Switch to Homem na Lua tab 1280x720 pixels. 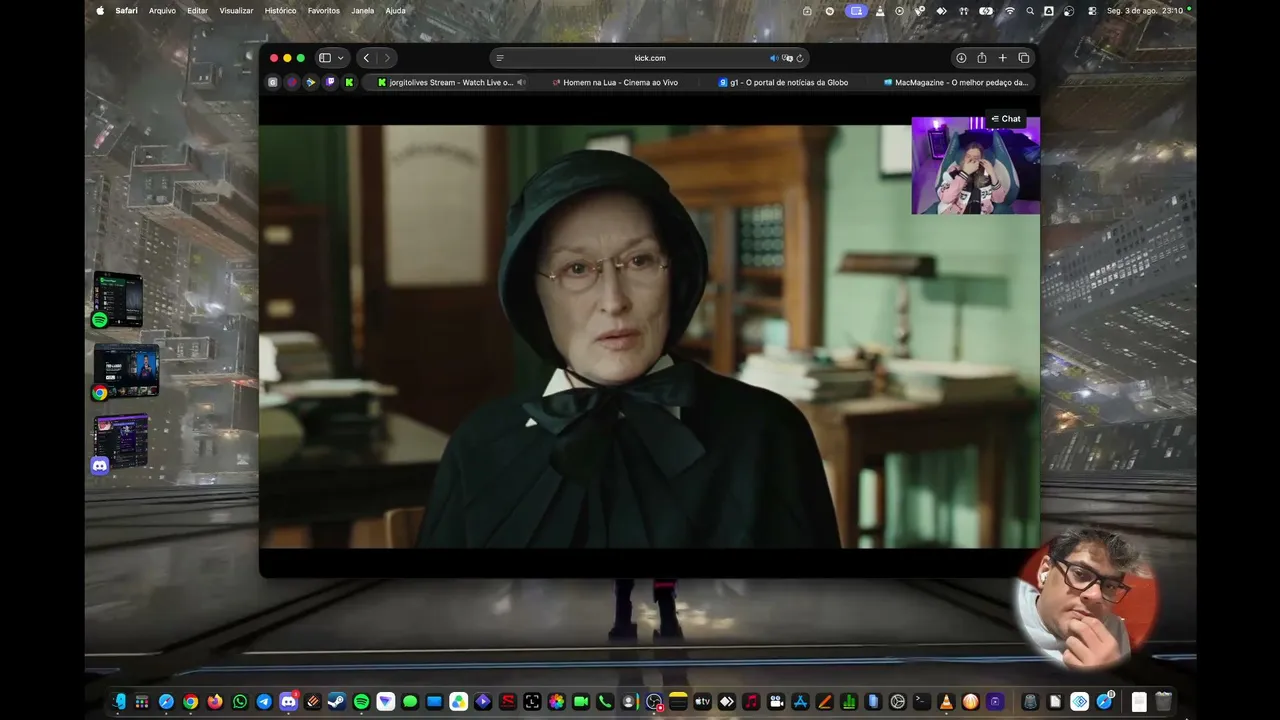615,82
